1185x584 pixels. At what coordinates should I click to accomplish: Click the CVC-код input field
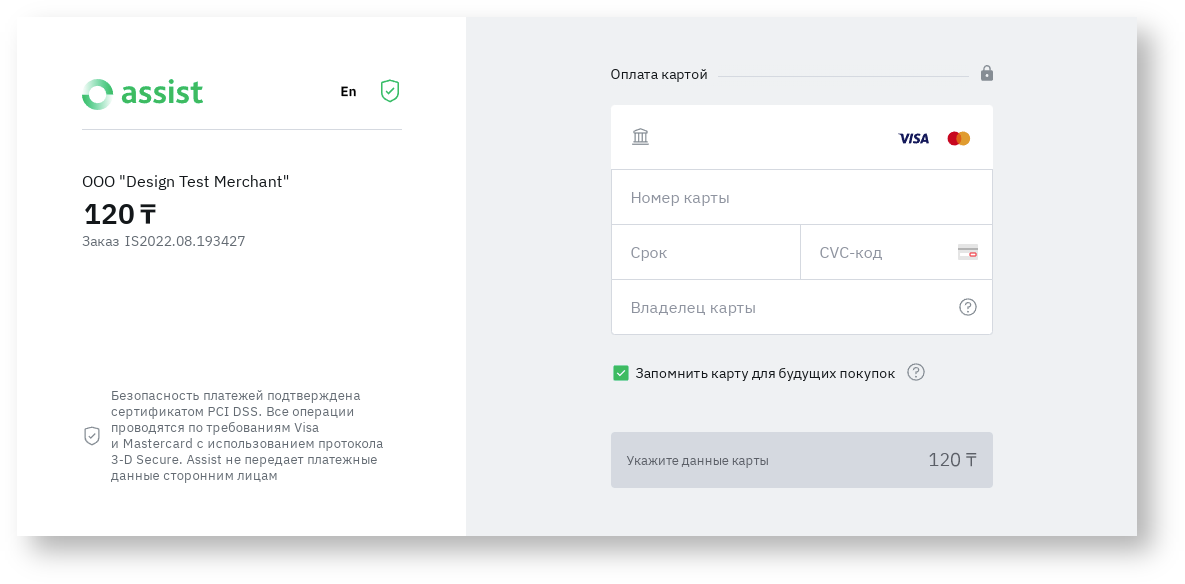click(880, 253)
